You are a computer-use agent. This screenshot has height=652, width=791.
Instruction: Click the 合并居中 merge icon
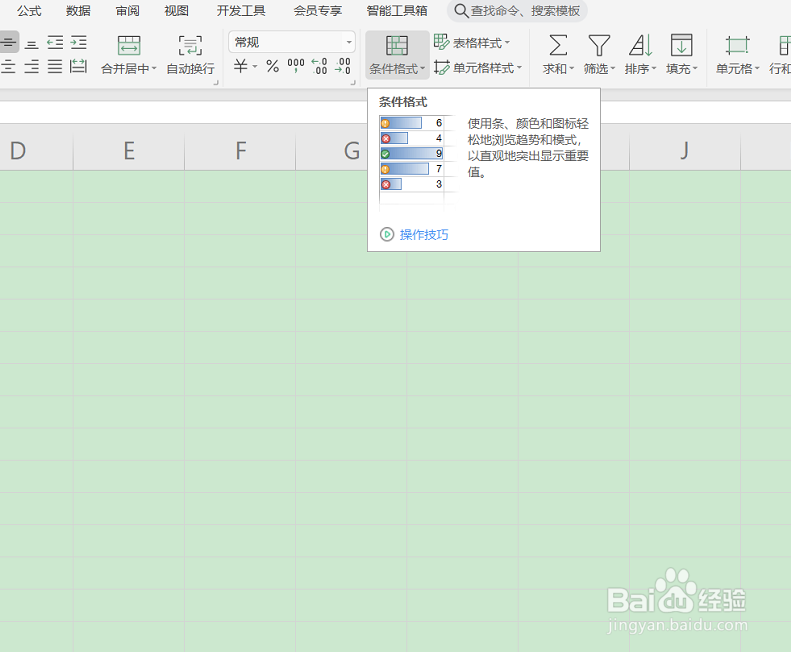tap(129, 45)
